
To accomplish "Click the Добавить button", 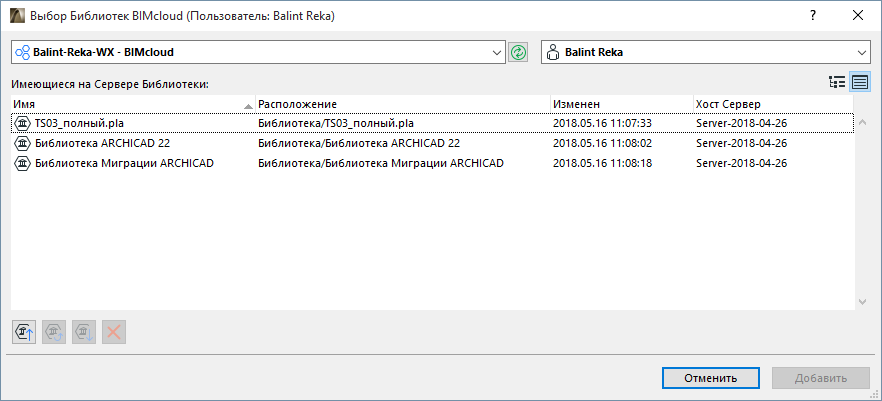I will [821, 378].
